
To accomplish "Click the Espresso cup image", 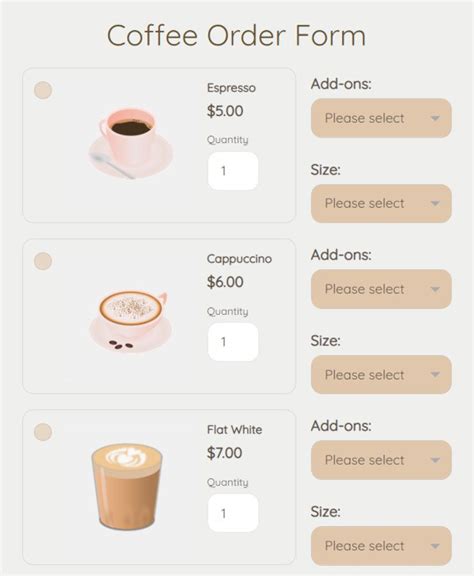I will point(130,143).
